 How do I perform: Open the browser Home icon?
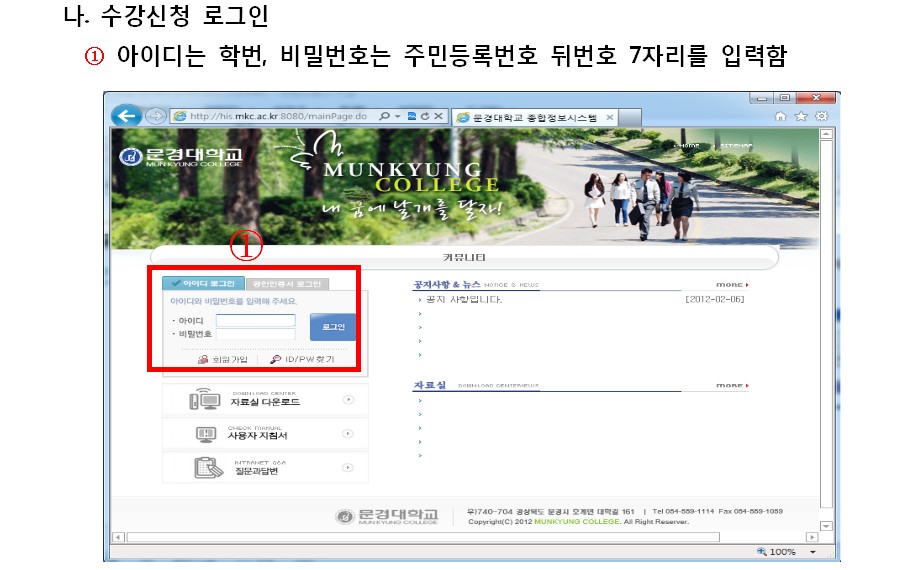(780, 116)
